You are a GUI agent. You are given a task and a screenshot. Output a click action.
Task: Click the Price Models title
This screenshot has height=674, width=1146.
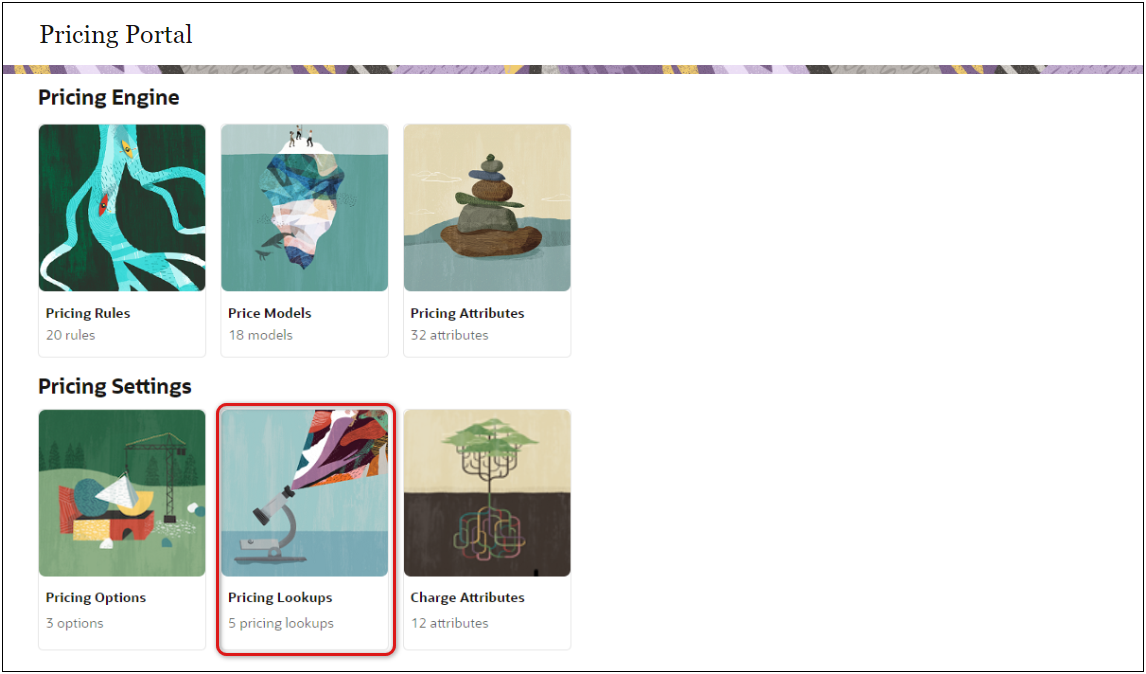[270, 313]
